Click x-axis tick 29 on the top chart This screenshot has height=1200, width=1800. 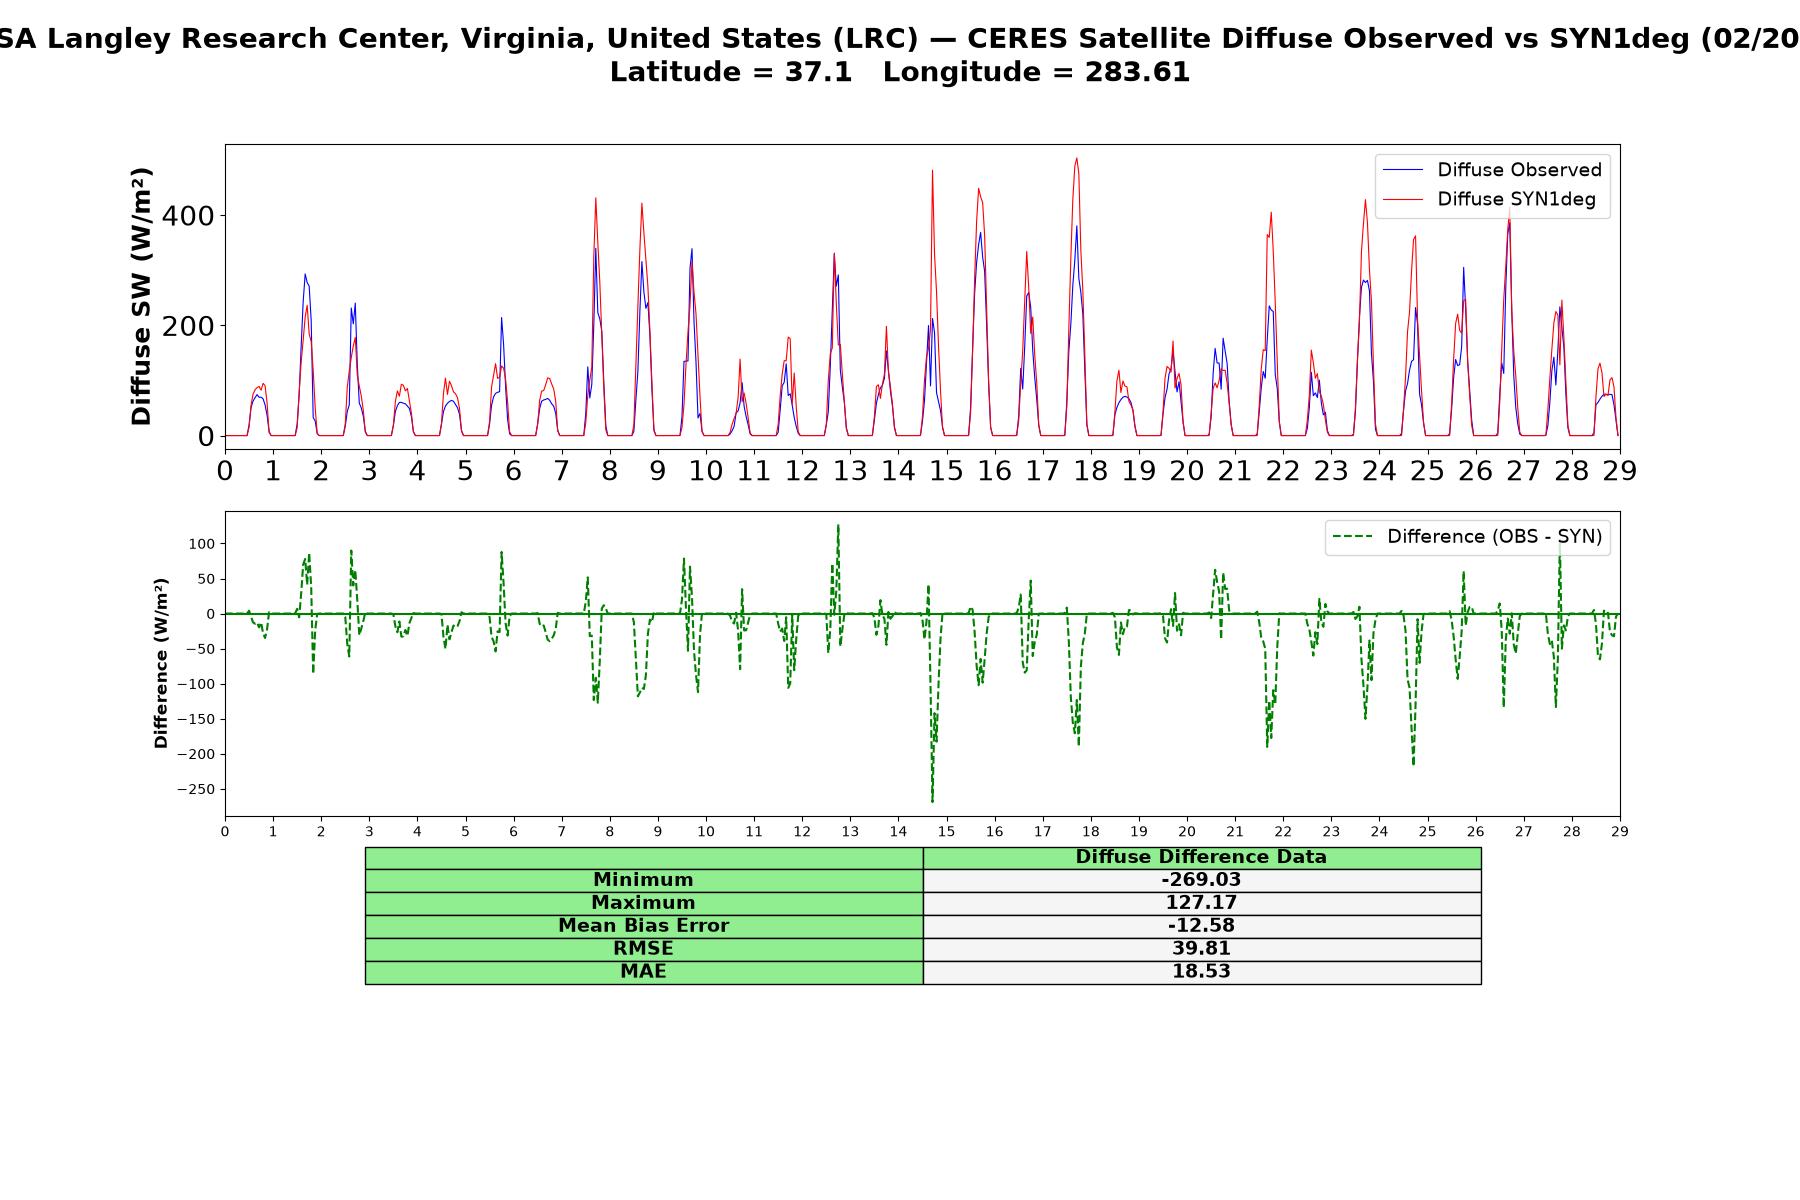pos(1620,471)
